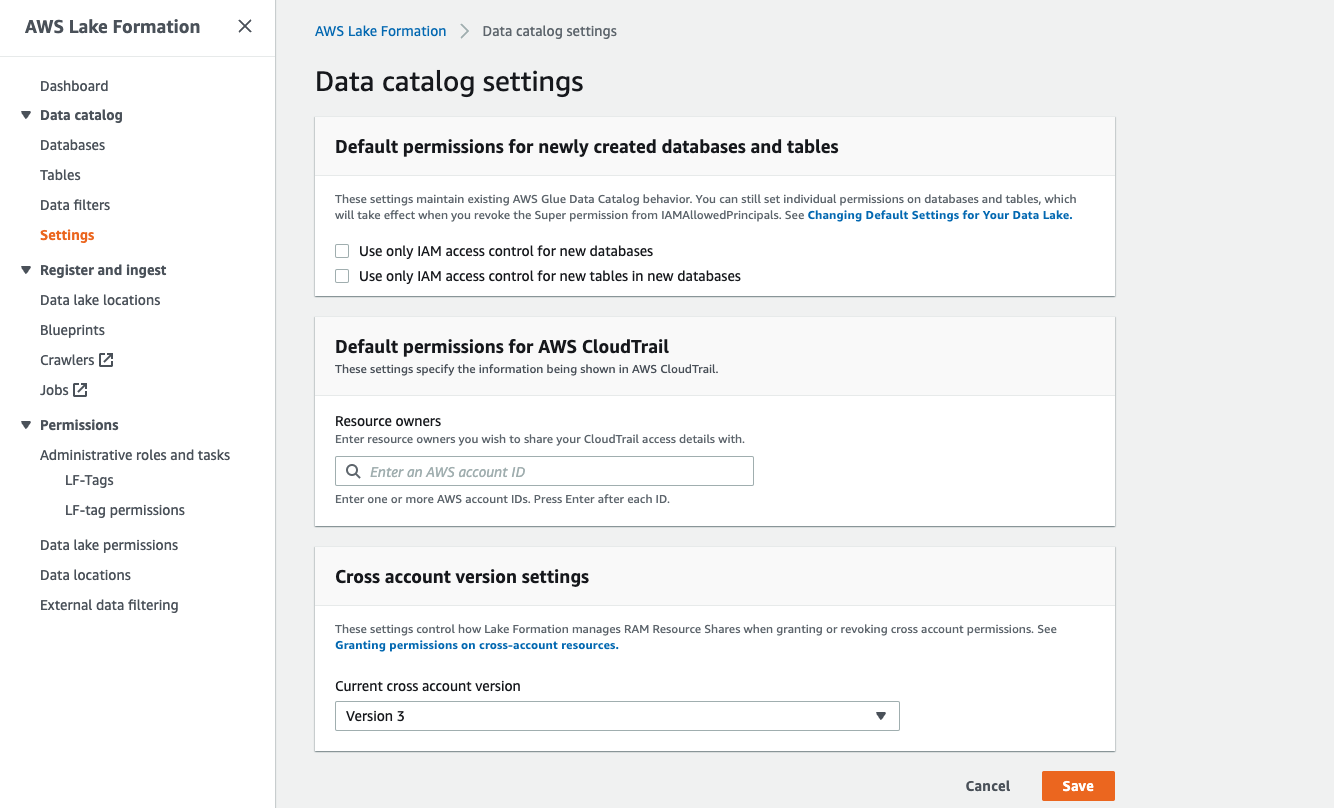Click AWS Lake Formation breadcrumb link

[x=380, y=31]
